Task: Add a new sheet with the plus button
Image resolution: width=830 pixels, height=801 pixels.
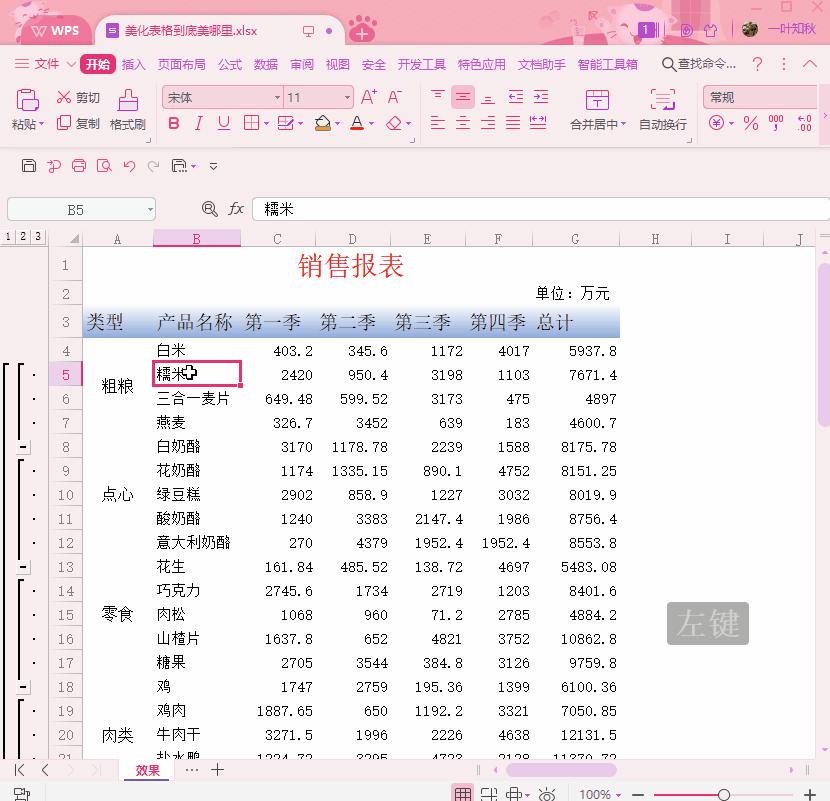Action: [x=218, y=770]
